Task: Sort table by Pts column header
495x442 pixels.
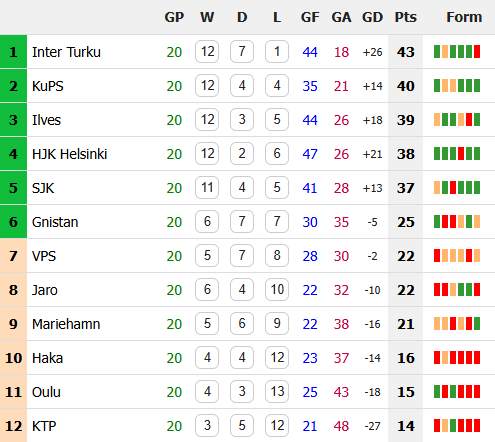Action: click(x=406, y=17)
